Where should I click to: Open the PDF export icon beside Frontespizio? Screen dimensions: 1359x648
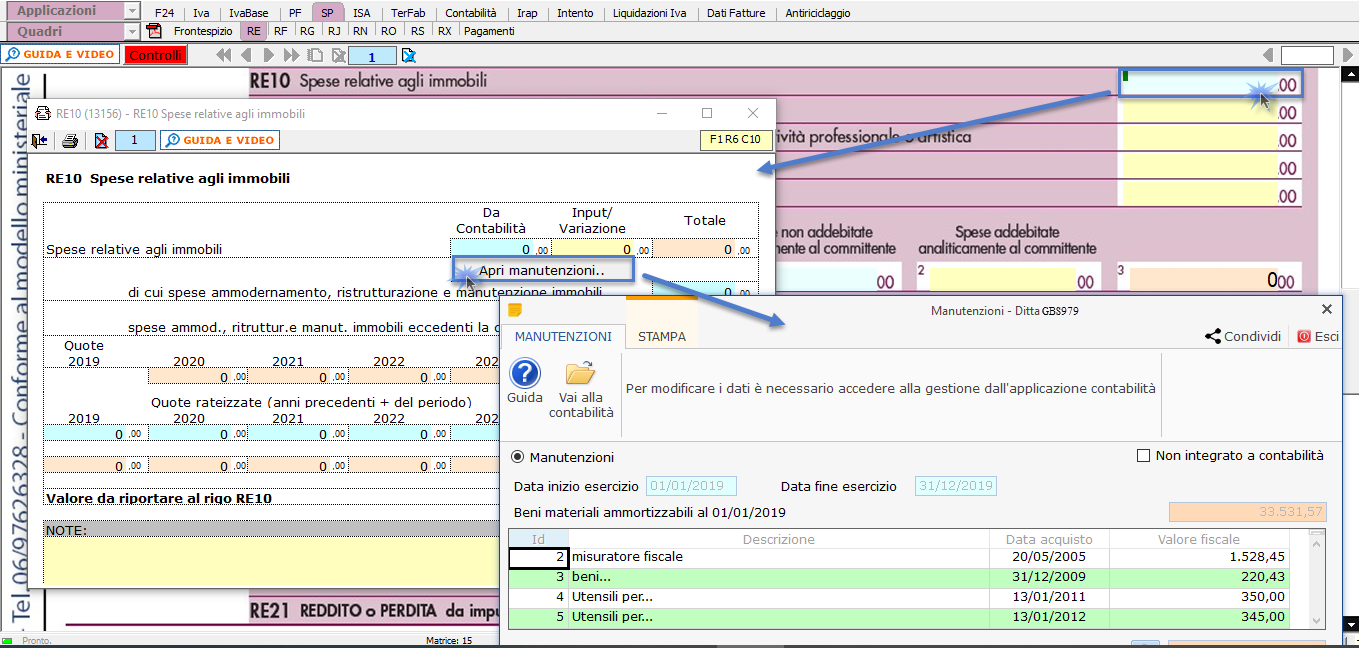coord(154,31)
